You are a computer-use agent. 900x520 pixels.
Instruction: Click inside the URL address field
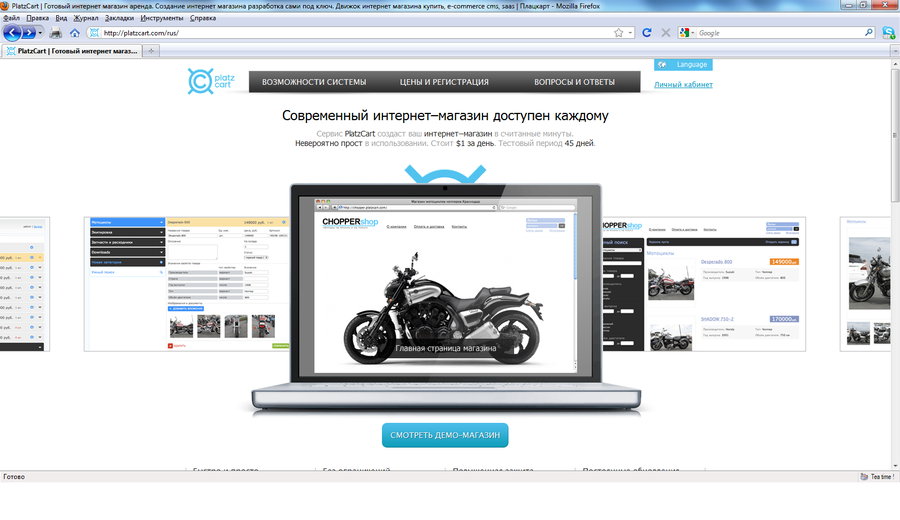click(350, 33)
